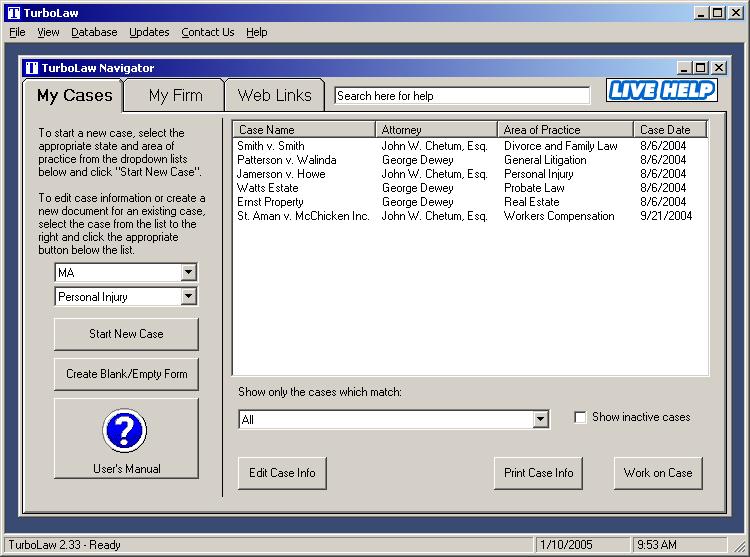This screenshot has height=557, width=750.
Task: Click Divorce and Family Law cell
Action: pyautogui.click(x=561, y=146)
